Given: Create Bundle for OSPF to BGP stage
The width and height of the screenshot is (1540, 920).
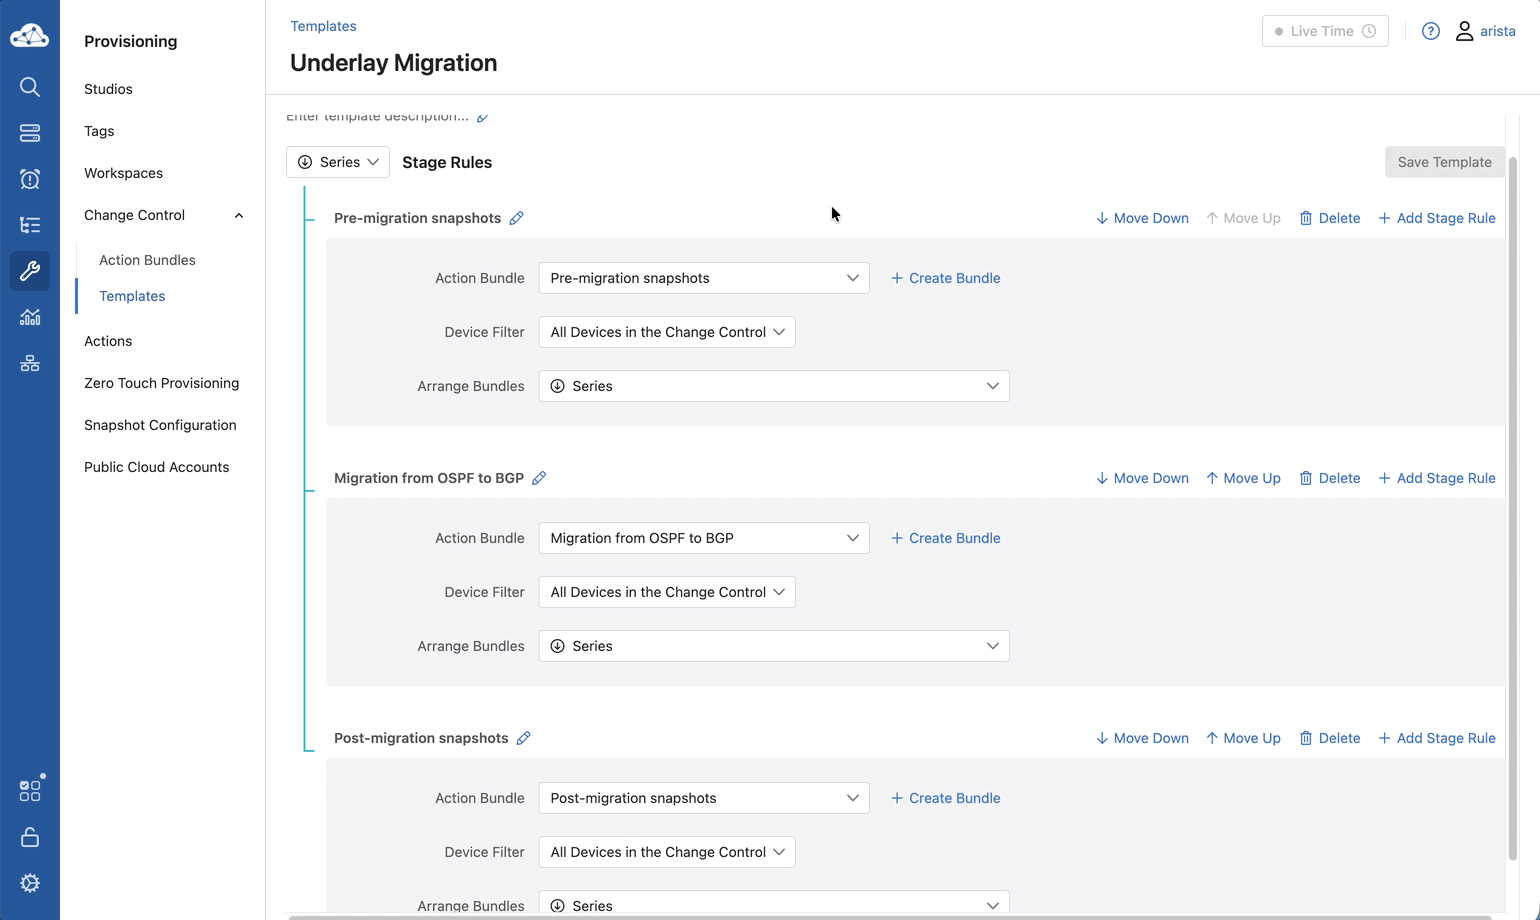Looking at the screenshot, I should [x=945, y=538].
